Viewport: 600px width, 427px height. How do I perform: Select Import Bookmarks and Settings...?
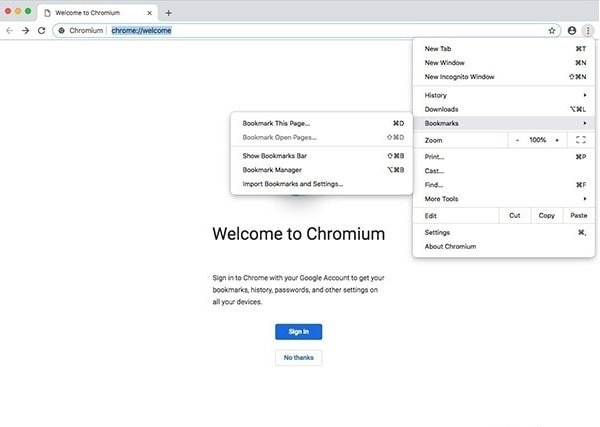(x=322, y=184)
